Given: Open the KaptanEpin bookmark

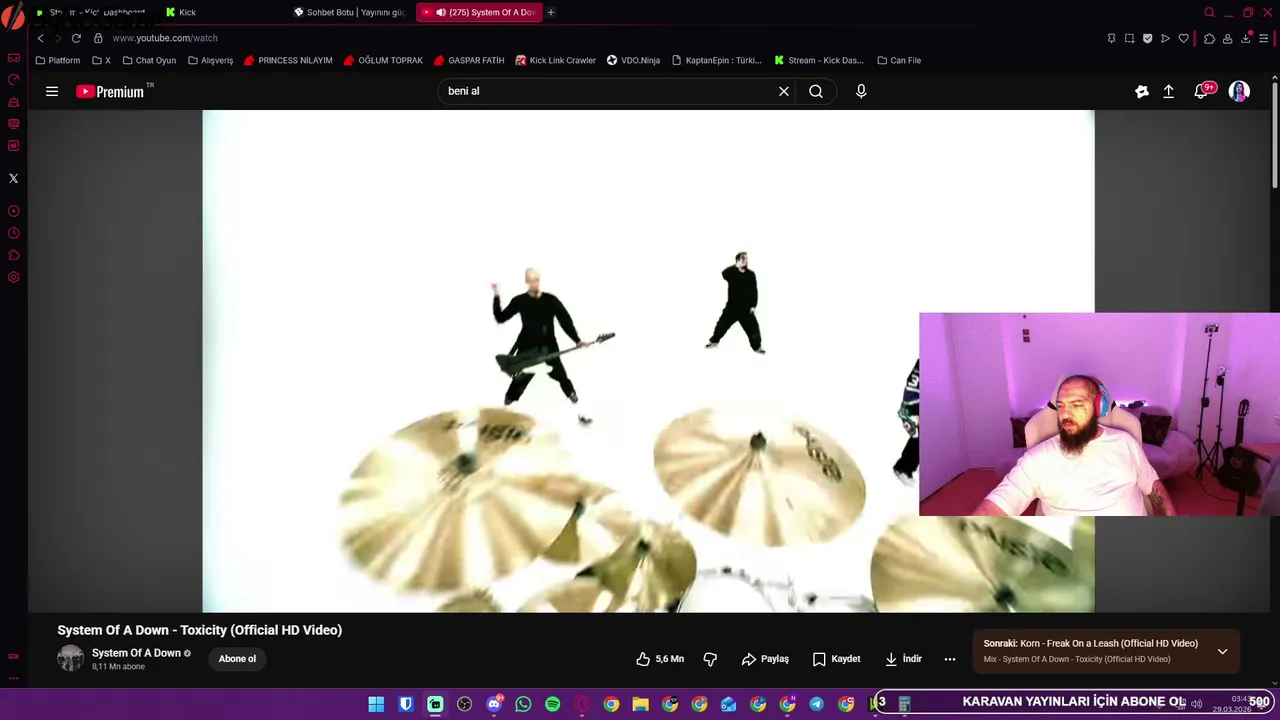Looking at the screenshot, I should pyautogui.click(x=716, y=60).
